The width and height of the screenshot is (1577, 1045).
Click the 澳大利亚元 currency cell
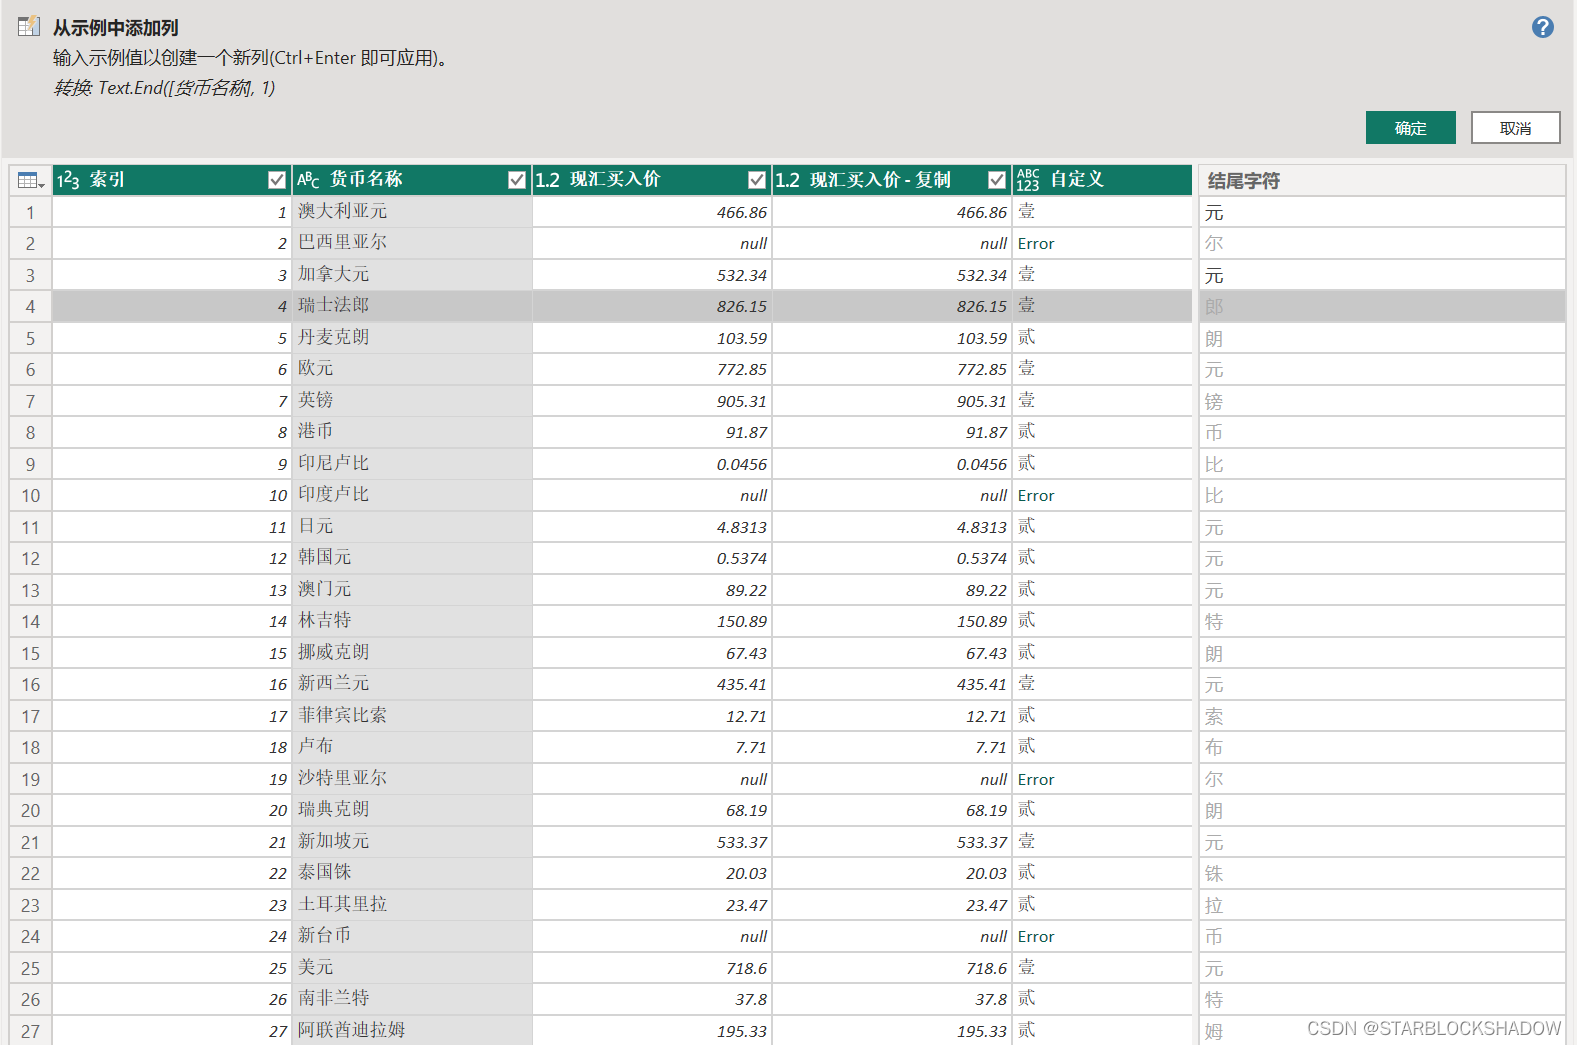pos(412,212)
